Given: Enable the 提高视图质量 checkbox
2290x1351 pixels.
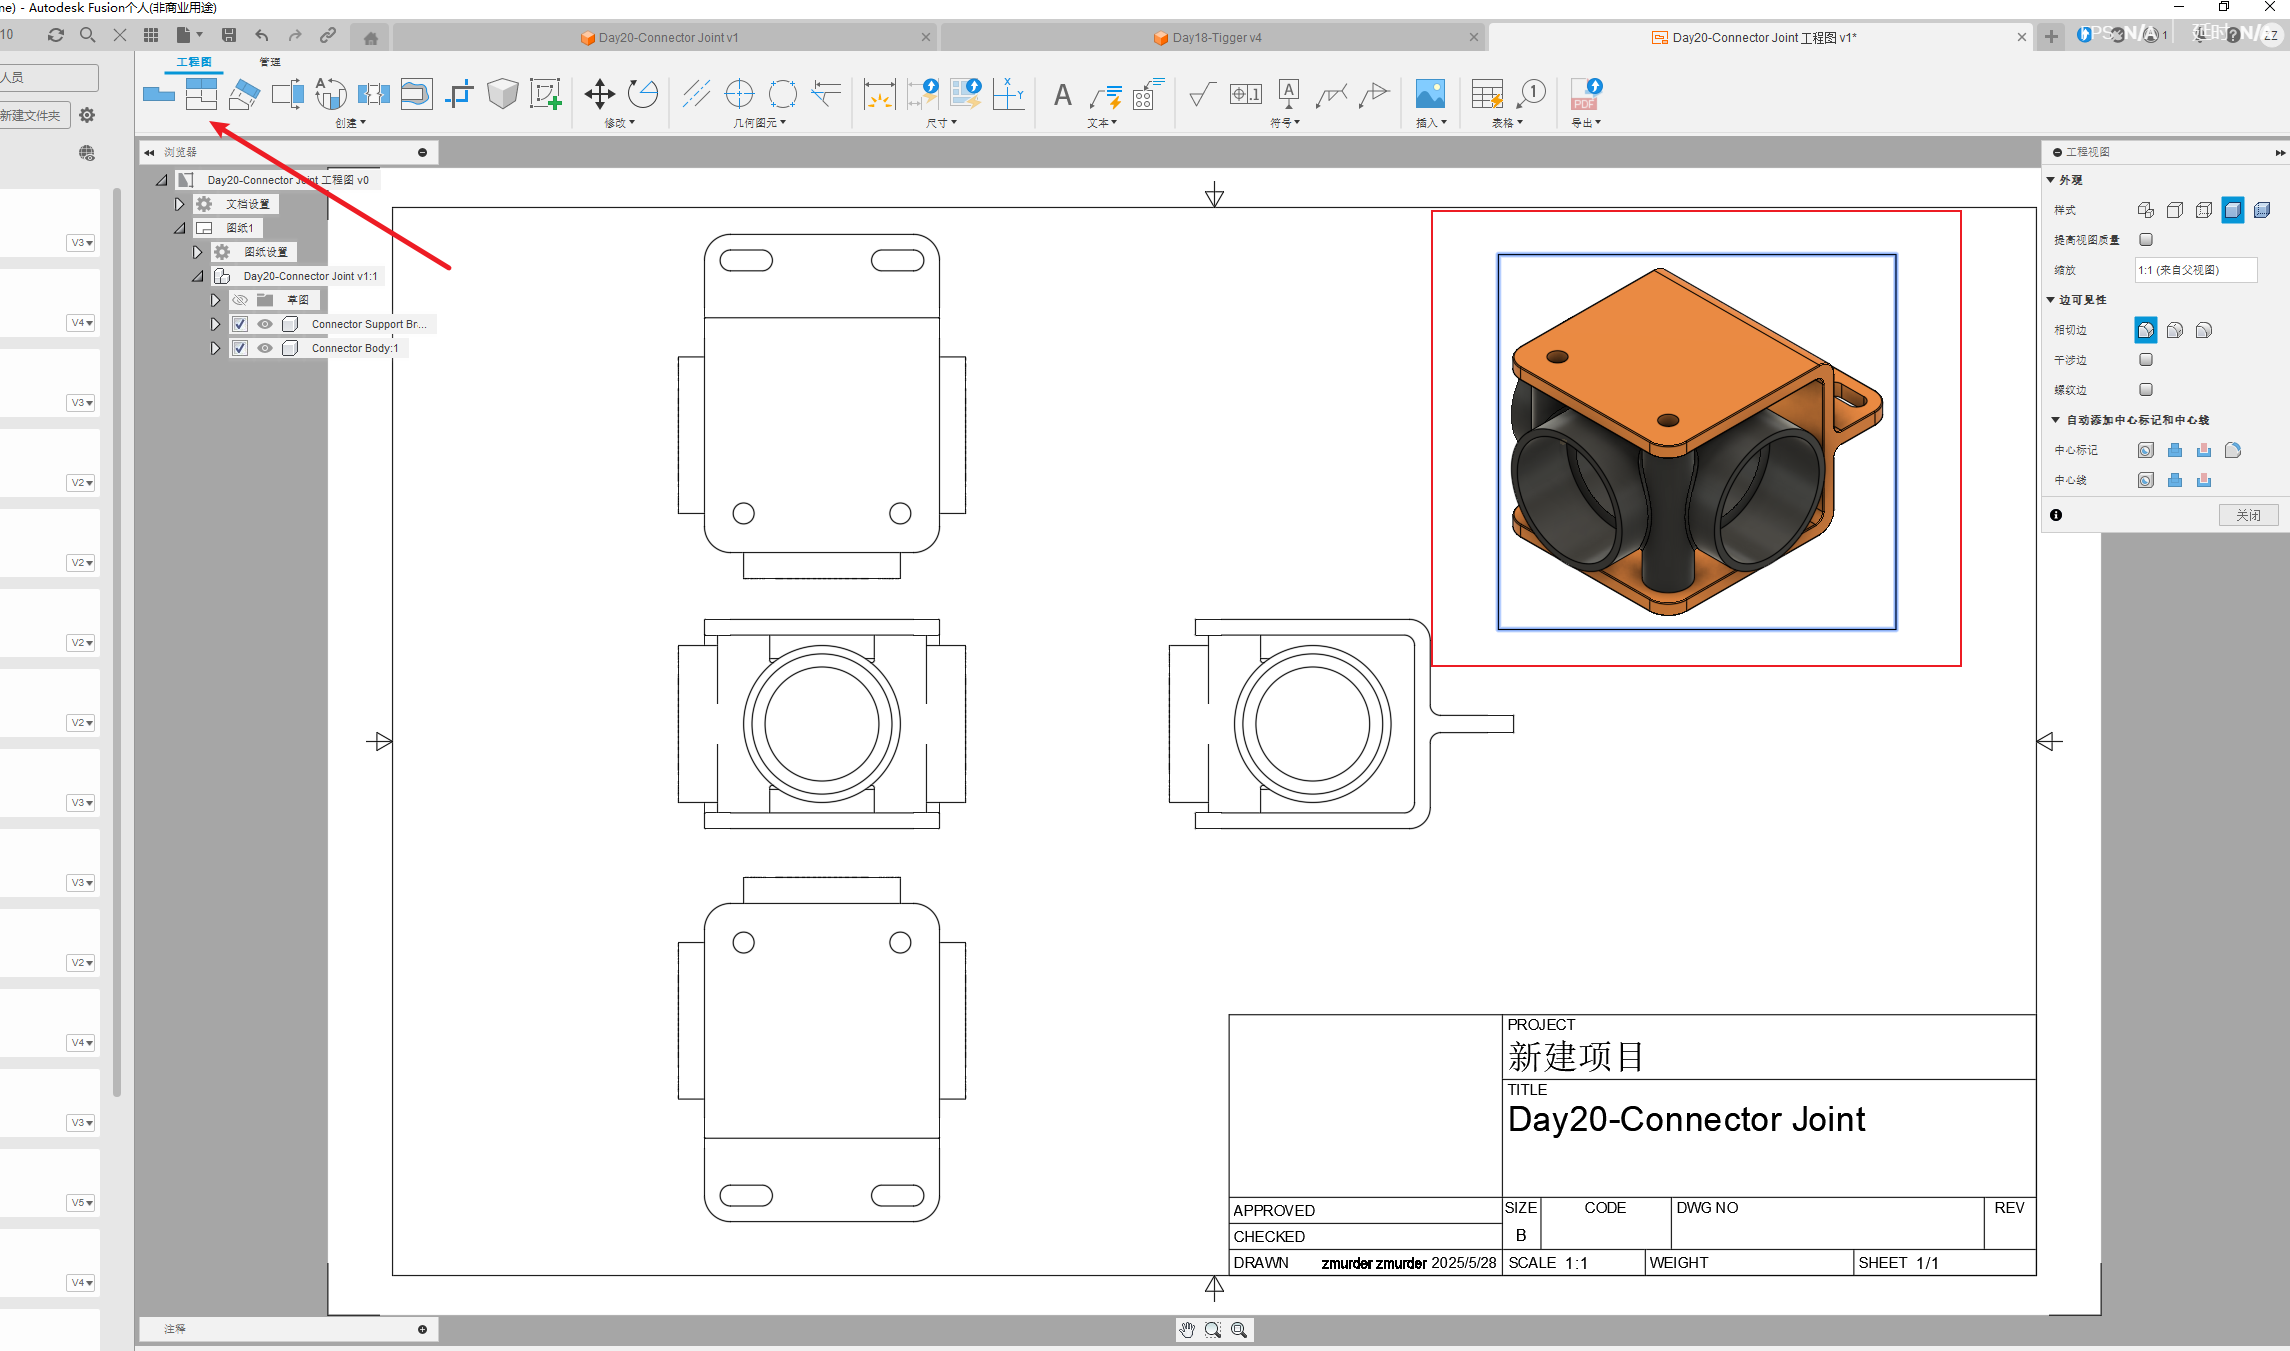Looking at the screenshot, I should [2146, 240].
